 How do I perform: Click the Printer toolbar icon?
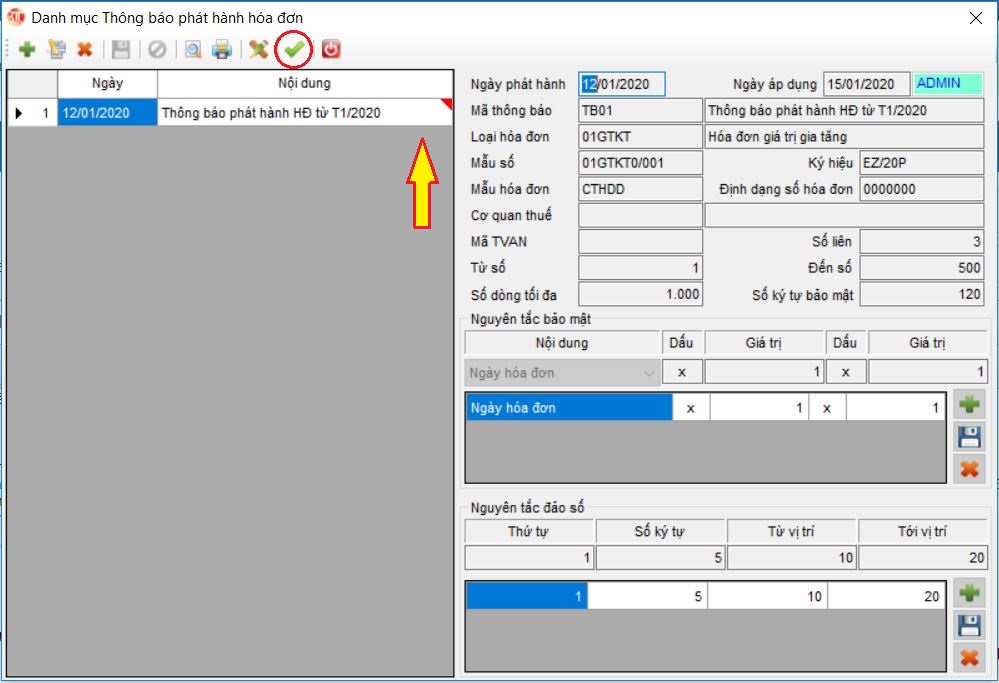click(222, 49)
